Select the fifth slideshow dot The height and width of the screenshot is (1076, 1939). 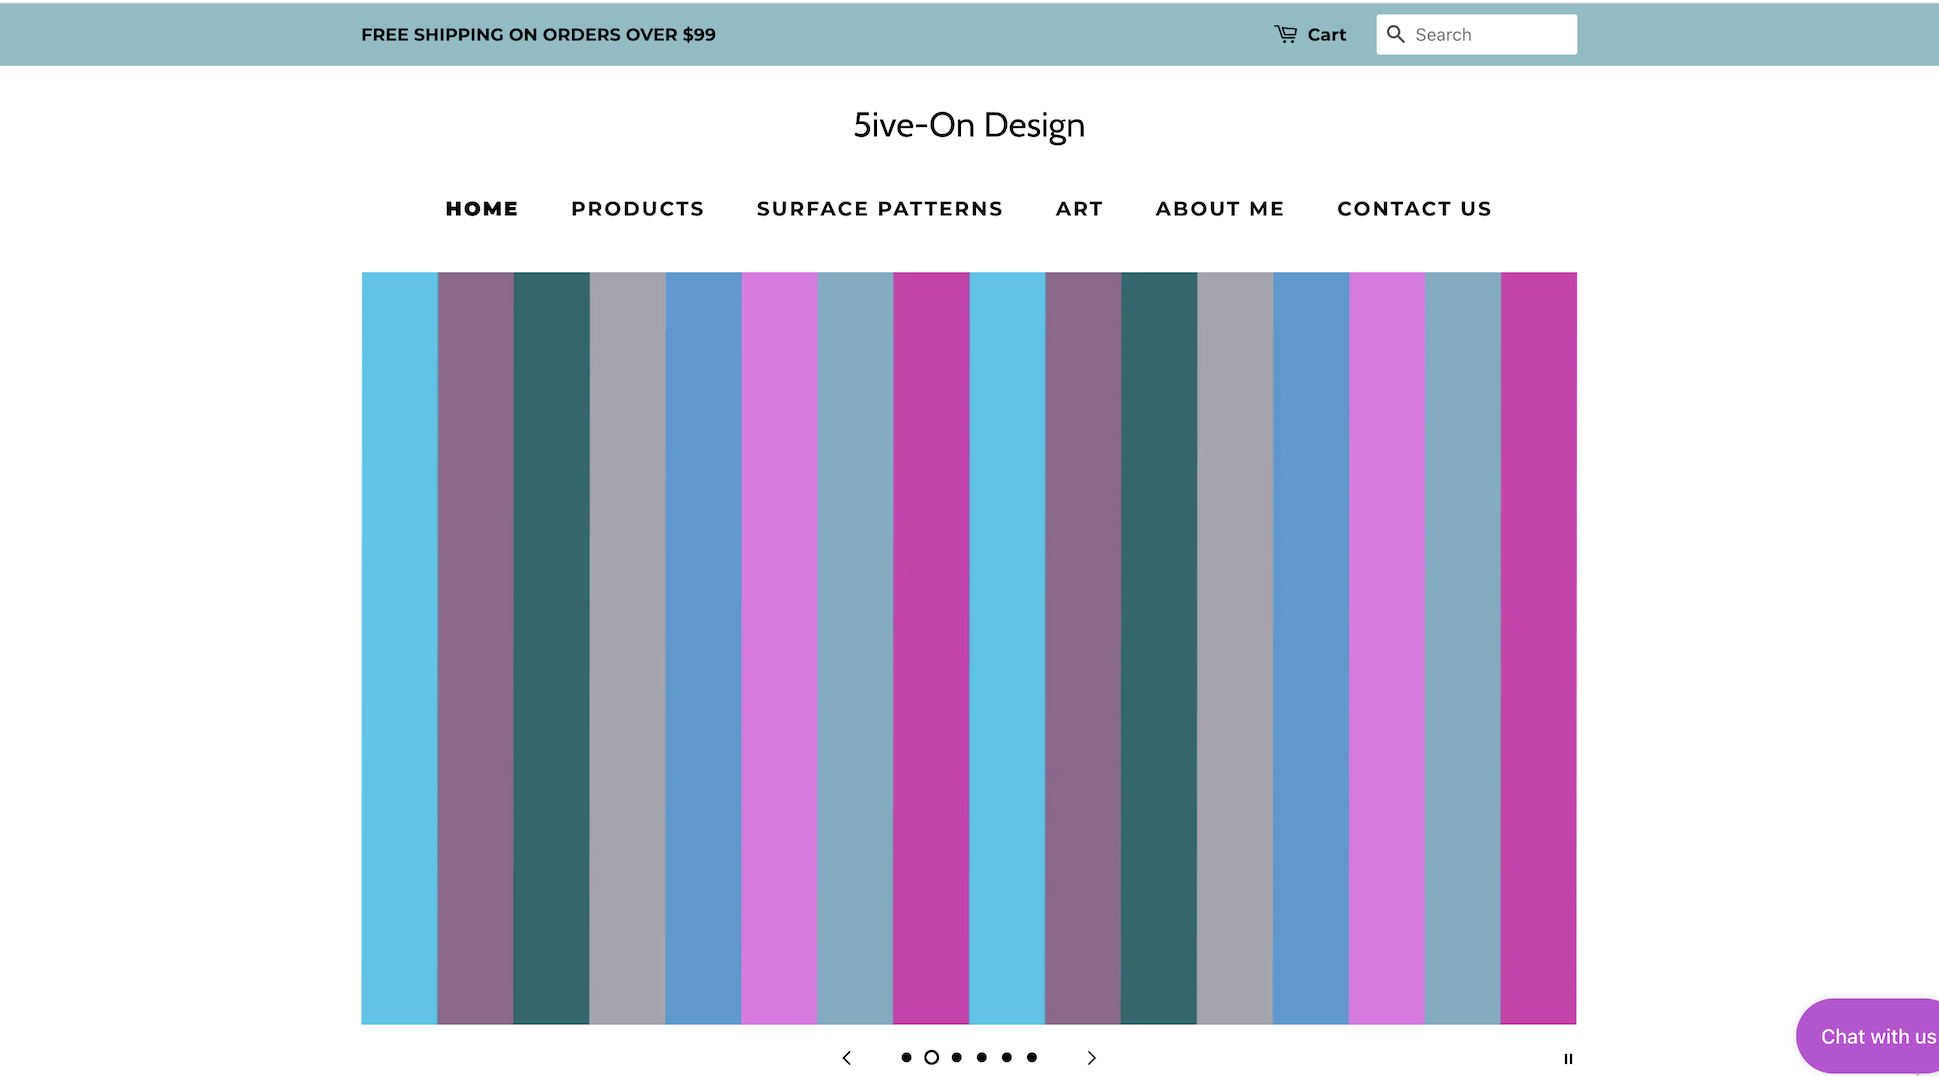click(1007, 1057)
